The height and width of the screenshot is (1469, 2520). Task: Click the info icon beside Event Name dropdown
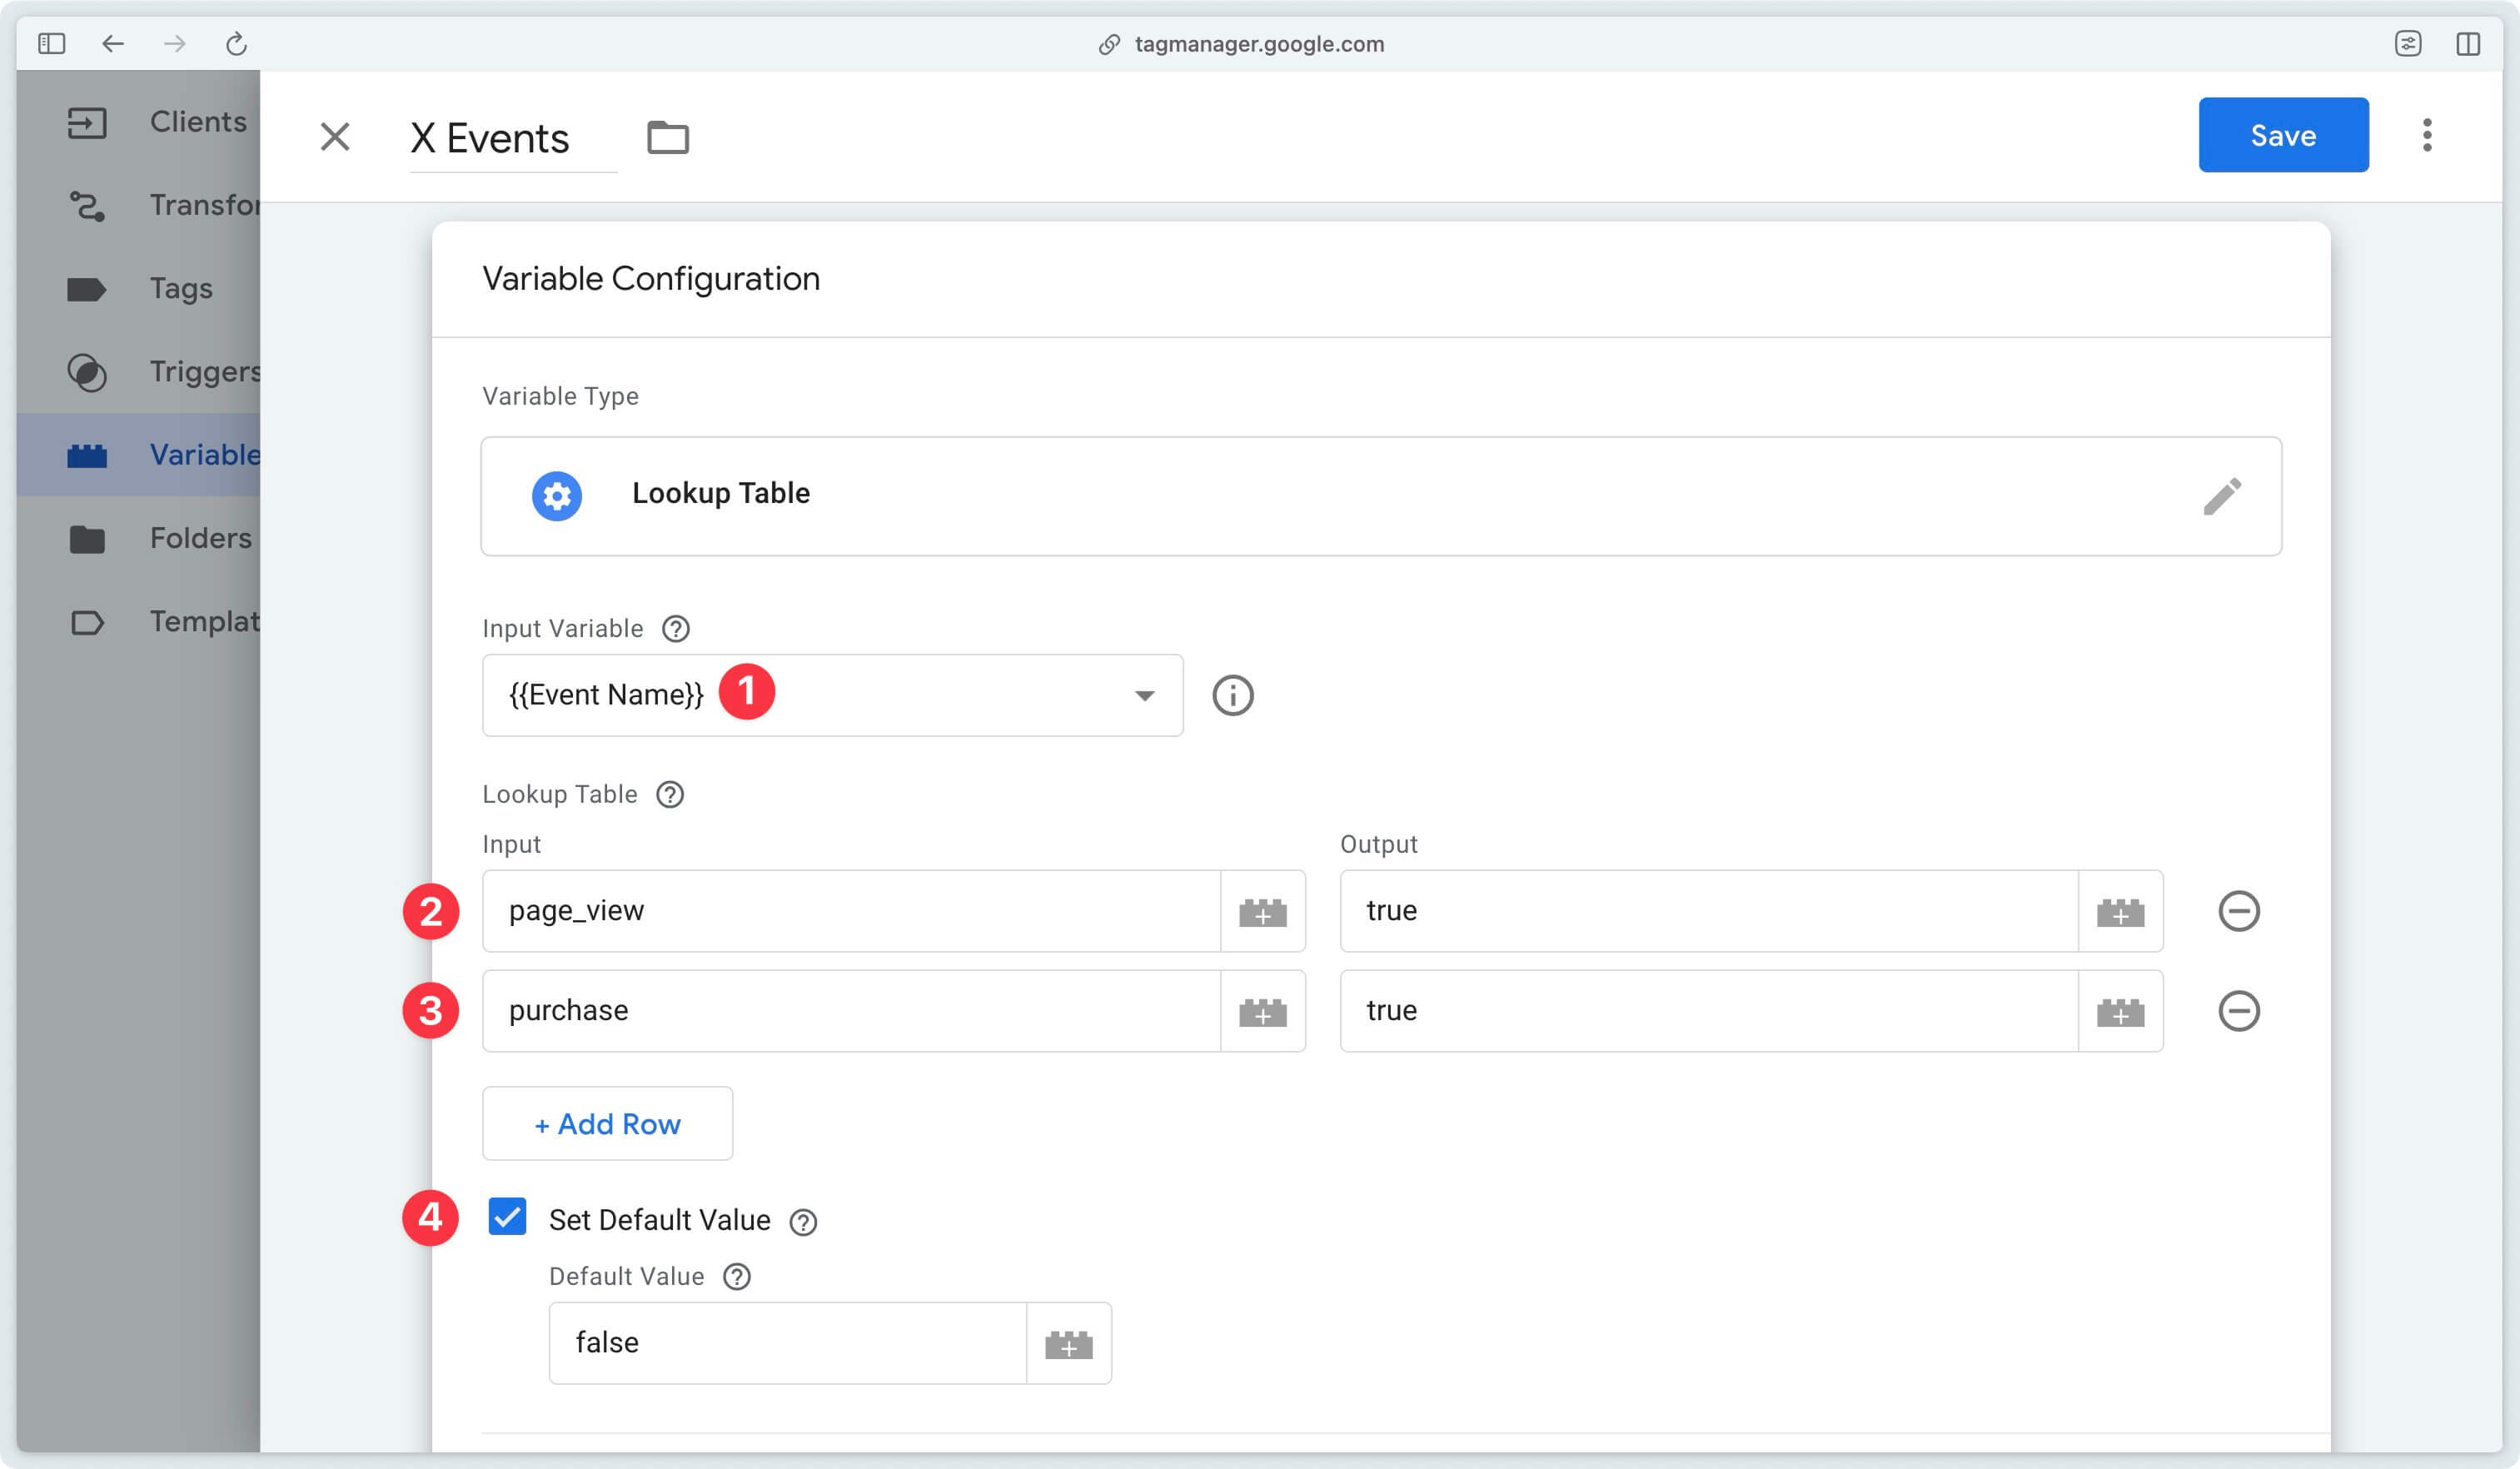pos(1233,695)
